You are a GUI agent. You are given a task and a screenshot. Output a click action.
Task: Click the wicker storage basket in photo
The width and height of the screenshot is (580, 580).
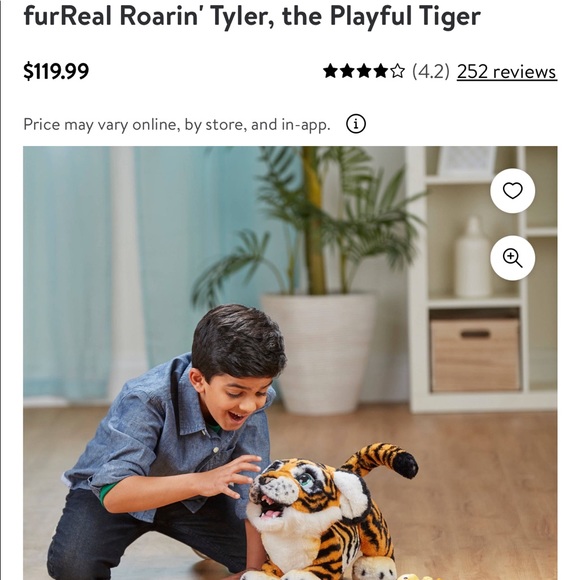tap(475, 355)
